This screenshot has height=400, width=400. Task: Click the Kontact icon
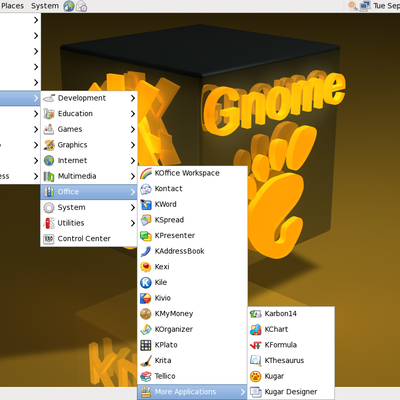(x=146, y=189)
